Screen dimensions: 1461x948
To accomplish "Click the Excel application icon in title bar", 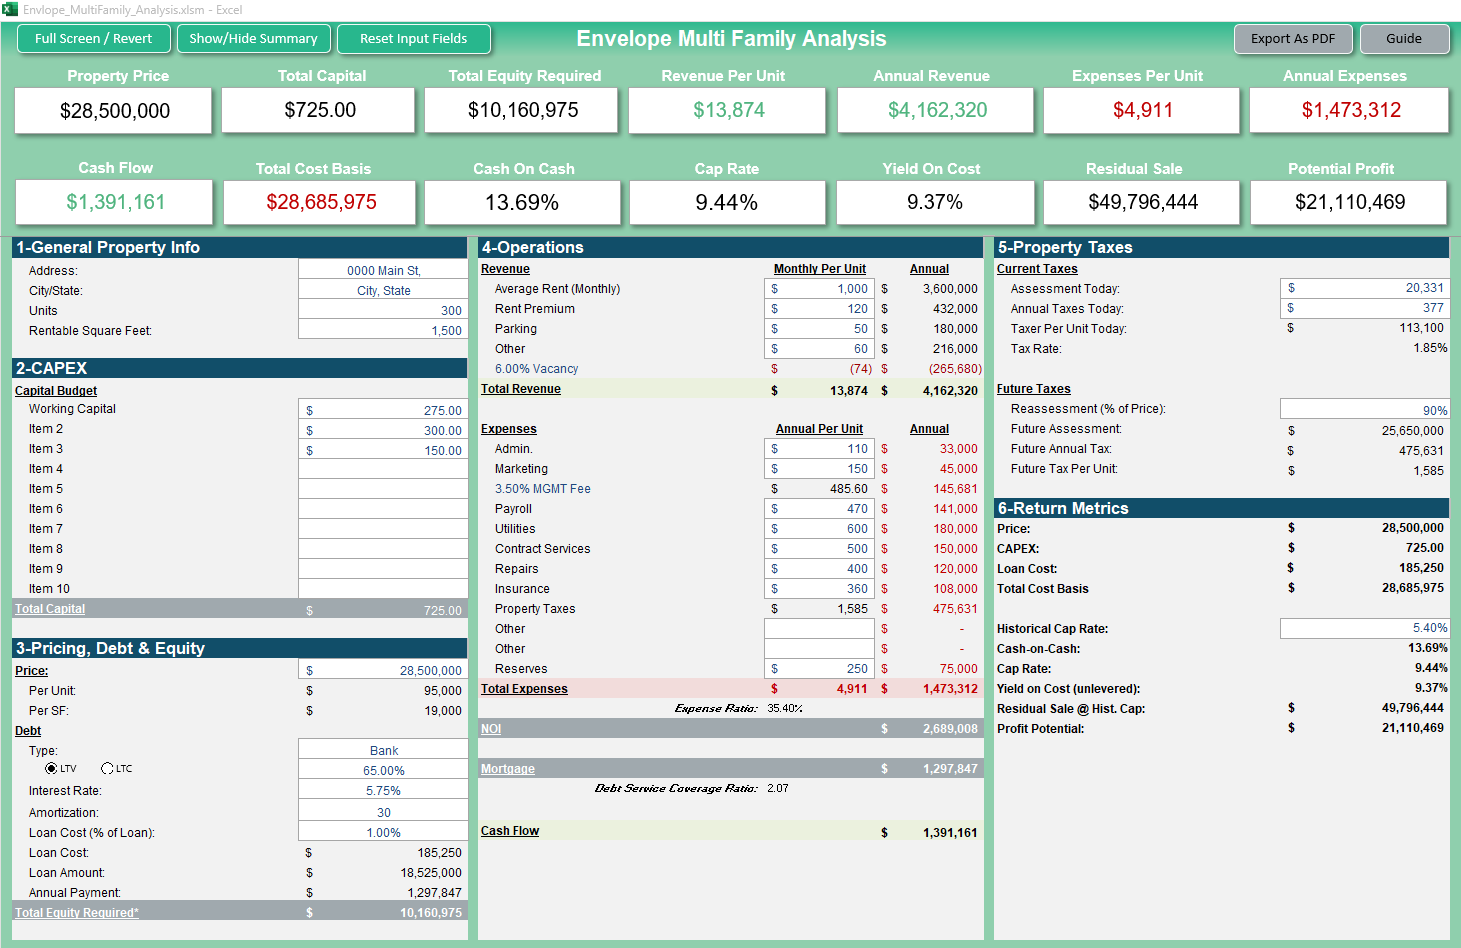I will 10,10.
